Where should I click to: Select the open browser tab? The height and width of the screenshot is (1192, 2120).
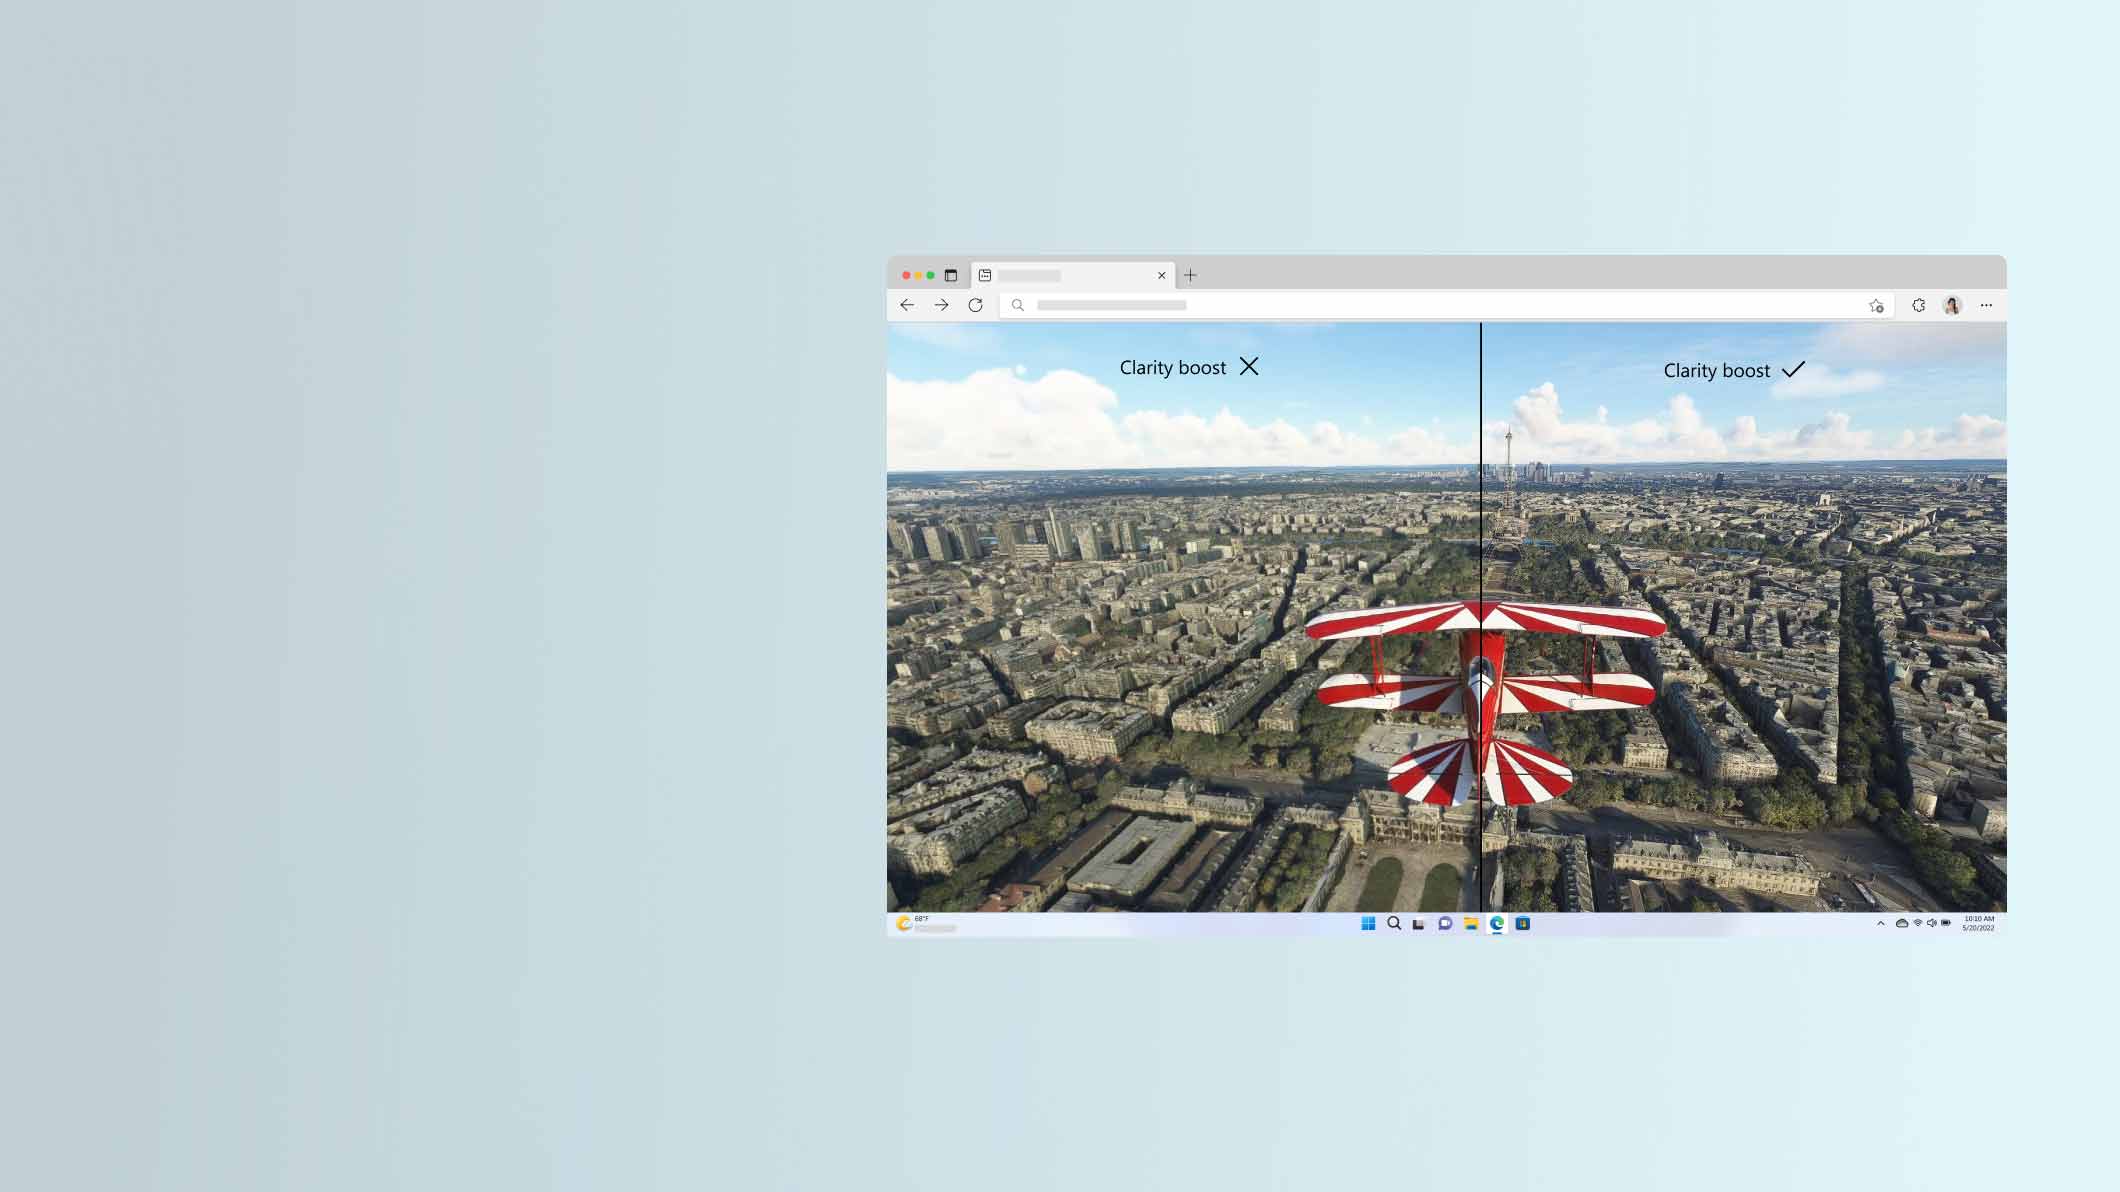pos(1072,275)
